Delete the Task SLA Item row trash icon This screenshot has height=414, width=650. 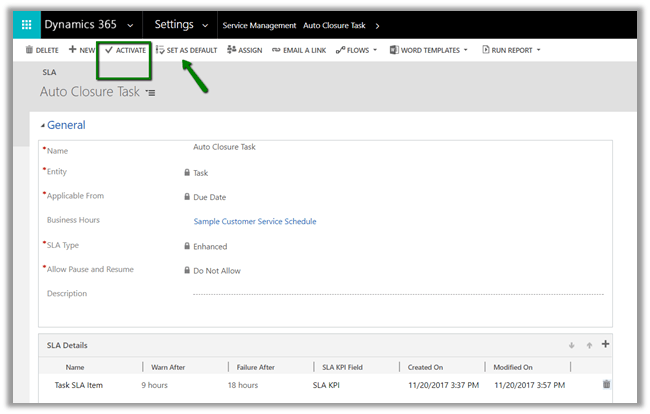pyautogui.click(x=606, y=384)
